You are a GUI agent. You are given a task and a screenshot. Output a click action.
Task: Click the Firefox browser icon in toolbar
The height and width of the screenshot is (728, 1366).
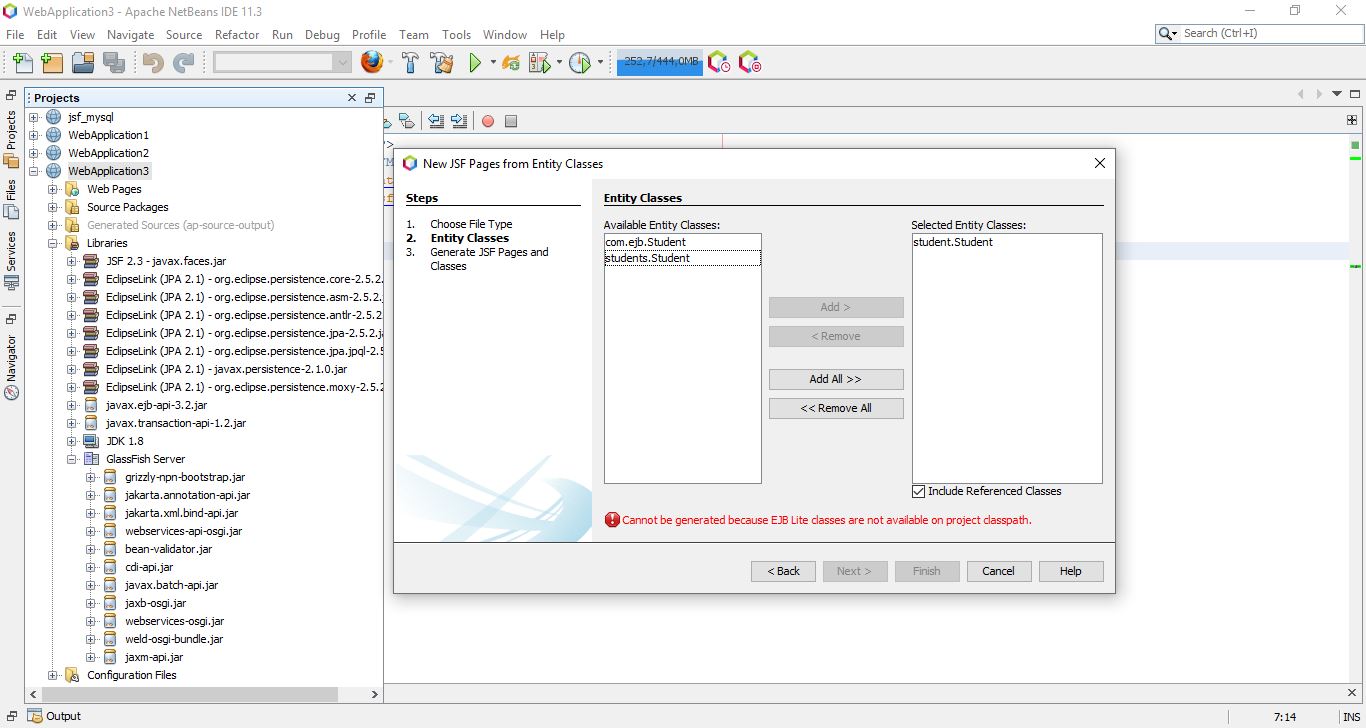[371, 63]
